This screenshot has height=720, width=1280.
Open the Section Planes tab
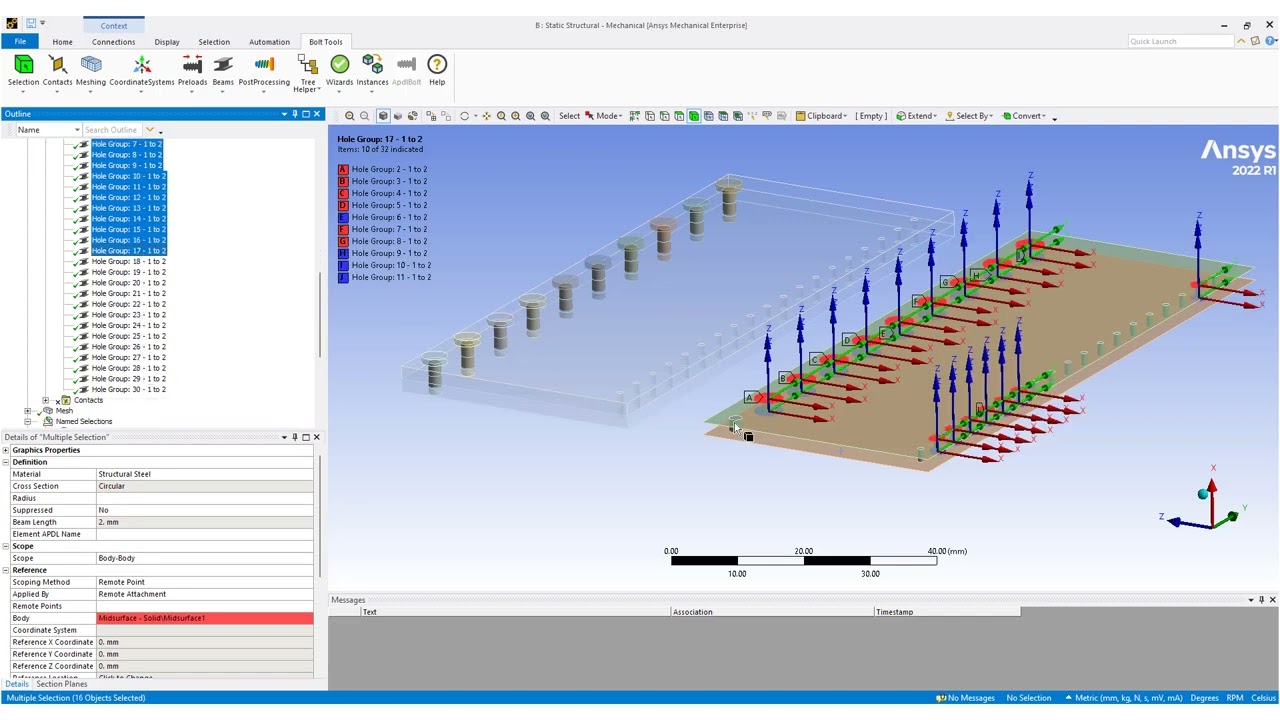[62, 684]
